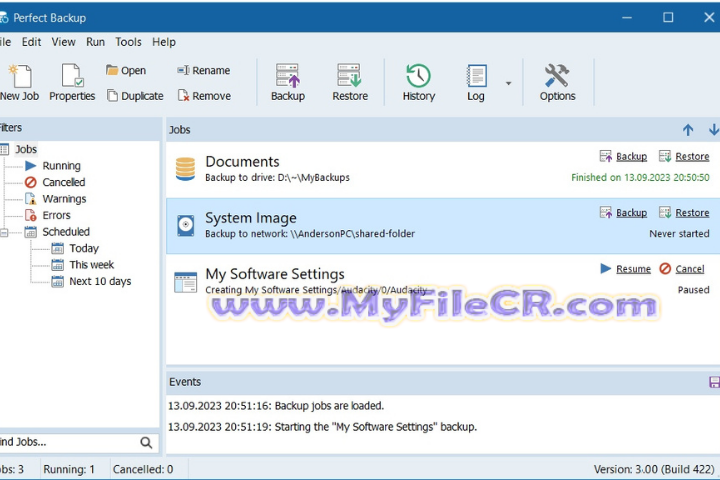Image resolution: width=720 pixels, height=480 pixels.
Task: Click the Paused status text
Action: coord(693,290)
